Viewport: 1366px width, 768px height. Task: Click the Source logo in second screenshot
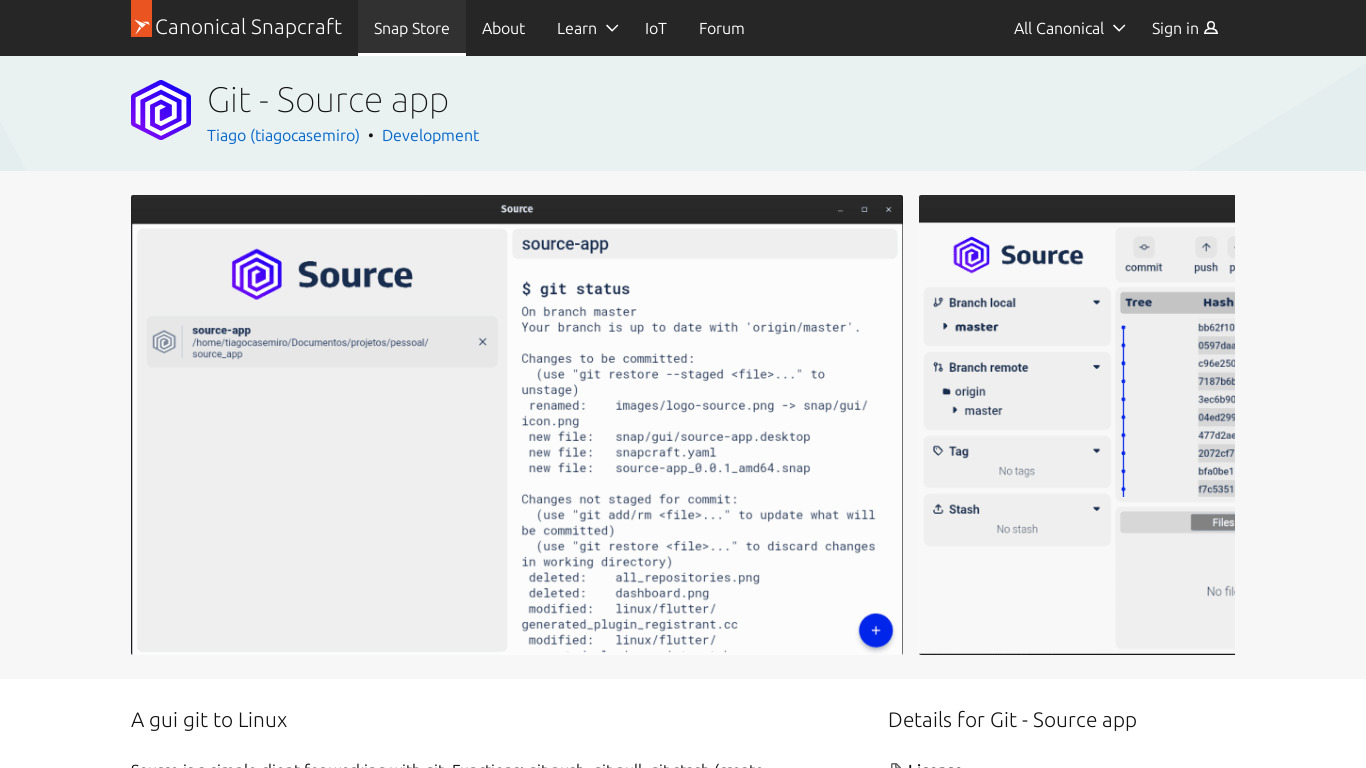(x=1018, y=255)
